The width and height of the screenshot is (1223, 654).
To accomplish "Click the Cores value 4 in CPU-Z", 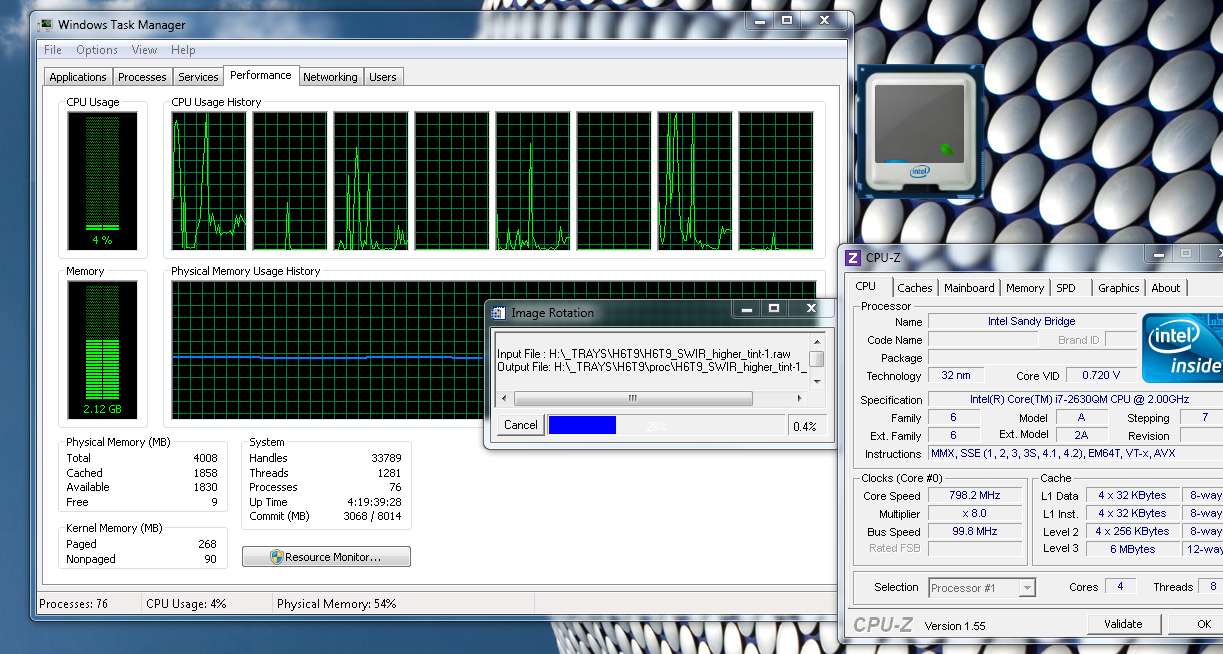I will [1120, 587].
